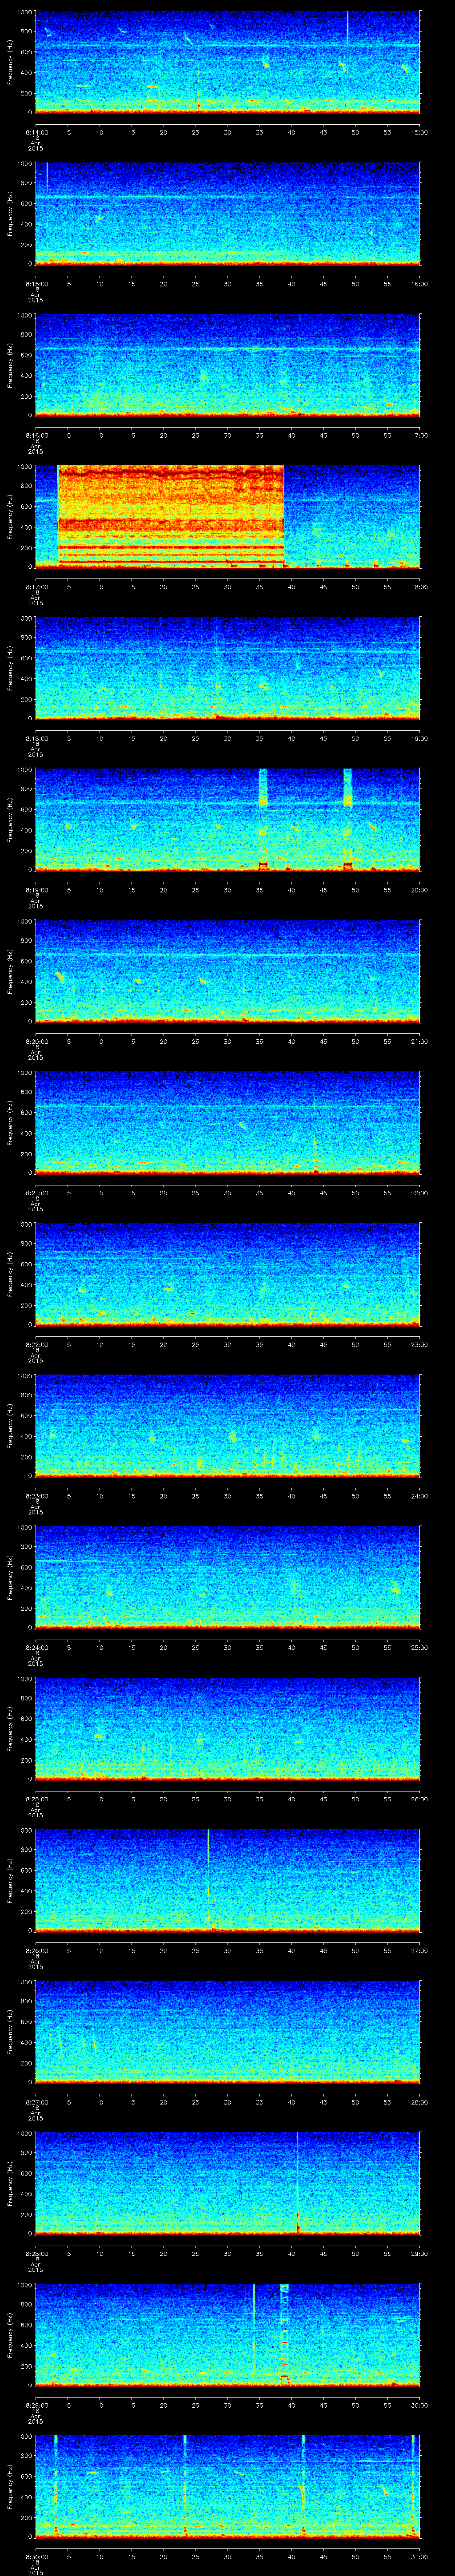The width and height of the screenshot is (455, 2576).
Task: Click the 8:19:00 start time label
Action: tap(36, 890)
